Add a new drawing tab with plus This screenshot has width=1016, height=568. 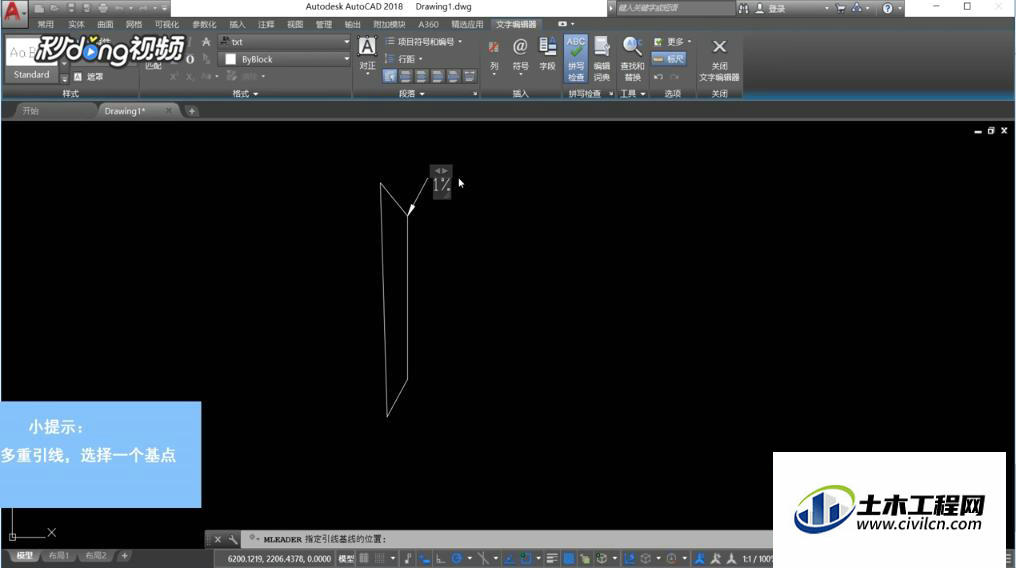pos(192,111)
